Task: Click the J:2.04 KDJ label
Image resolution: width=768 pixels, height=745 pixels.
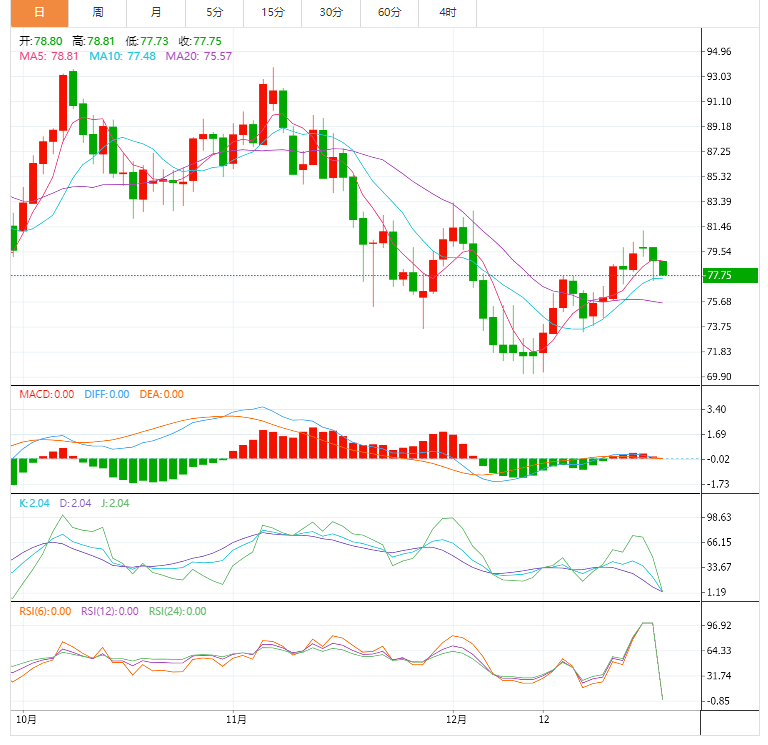Action: (115, 503)
